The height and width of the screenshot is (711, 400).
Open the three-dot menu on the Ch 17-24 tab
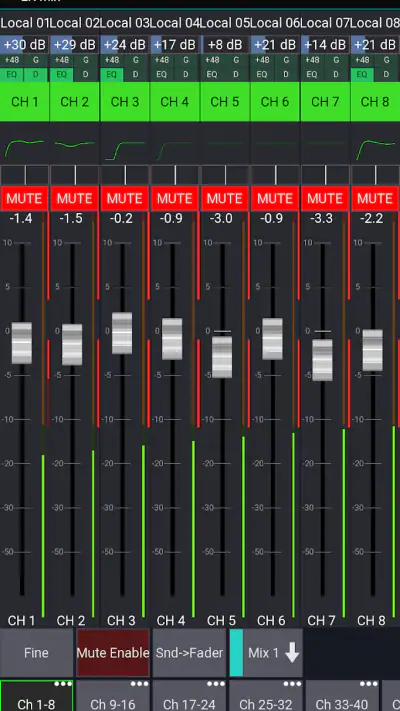(x=216, y=684)
